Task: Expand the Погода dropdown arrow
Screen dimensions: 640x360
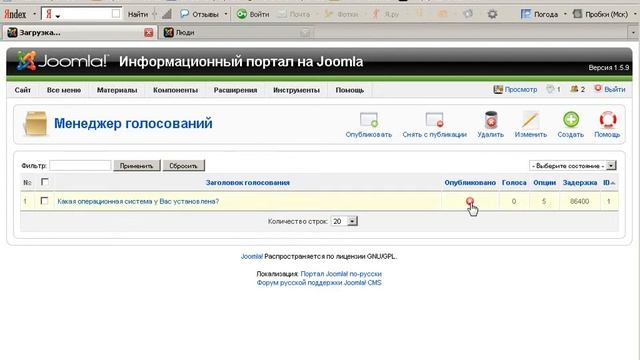Action: pyautogui.click(x=565, y=14)
